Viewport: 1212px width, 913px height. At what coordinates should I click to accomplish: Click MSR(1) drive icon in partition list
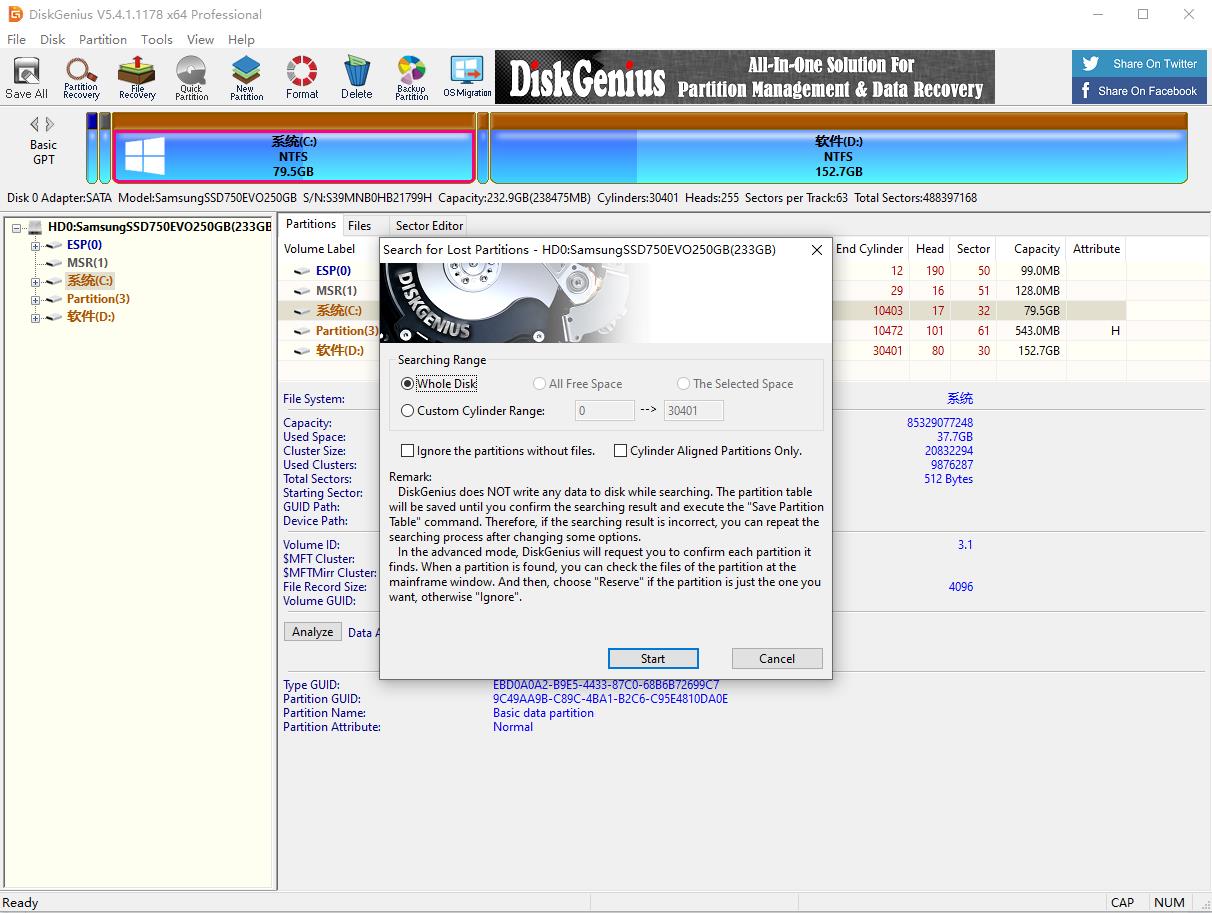click(301, 291)
